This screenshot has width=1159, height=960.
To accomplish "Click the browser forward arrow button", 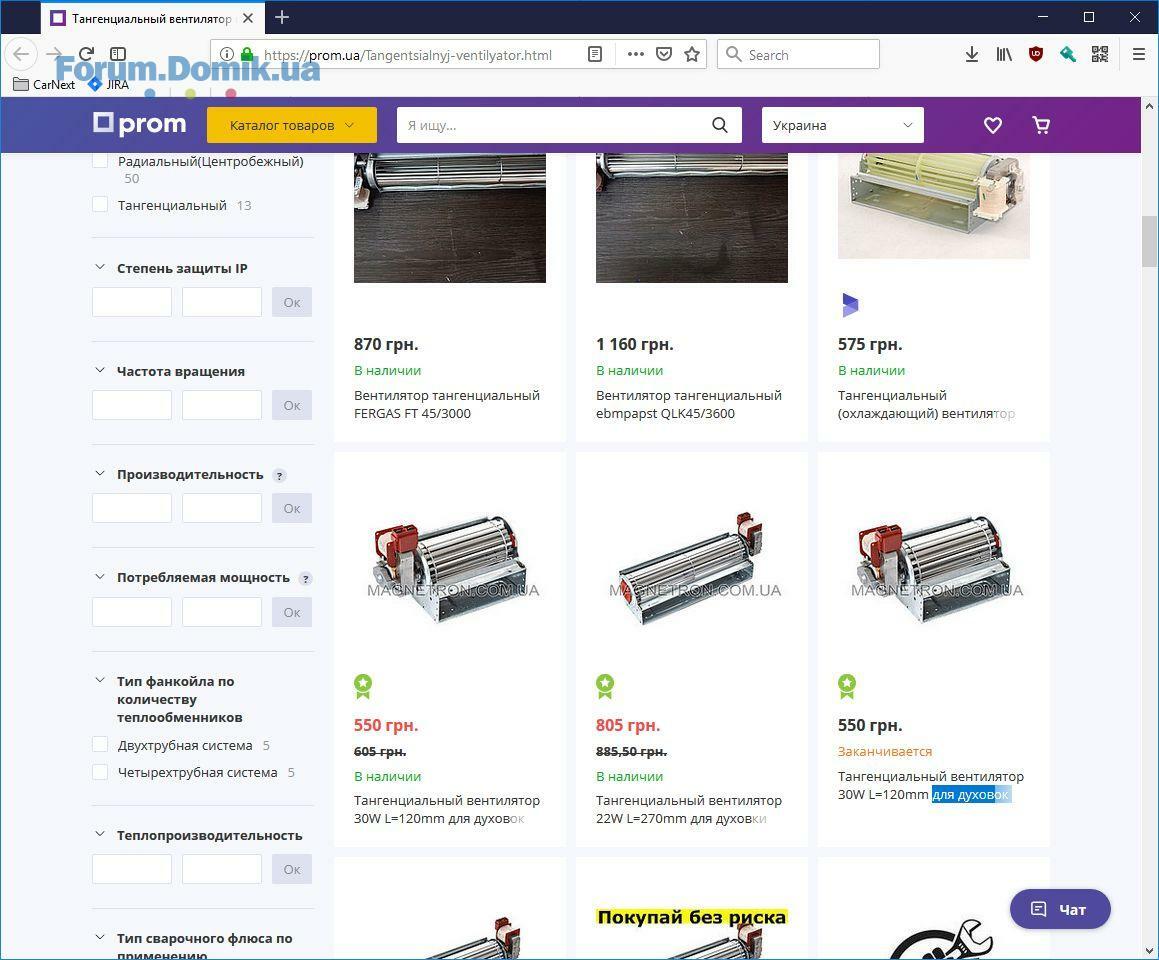I will [54, 54].
